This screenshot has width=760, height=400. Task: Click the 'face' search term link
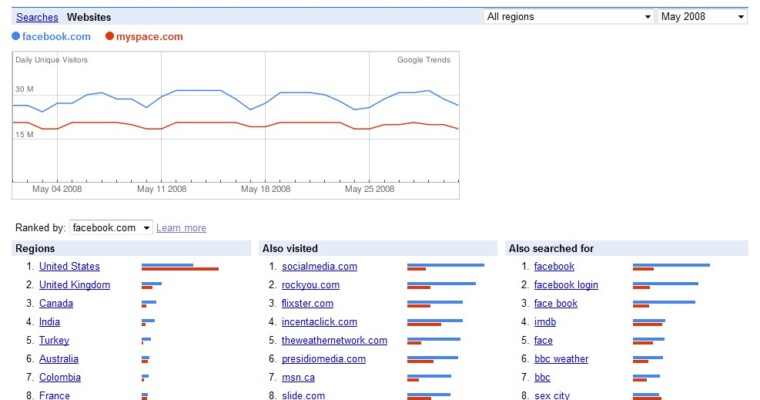pyautogui.click(x=543, y=340)
